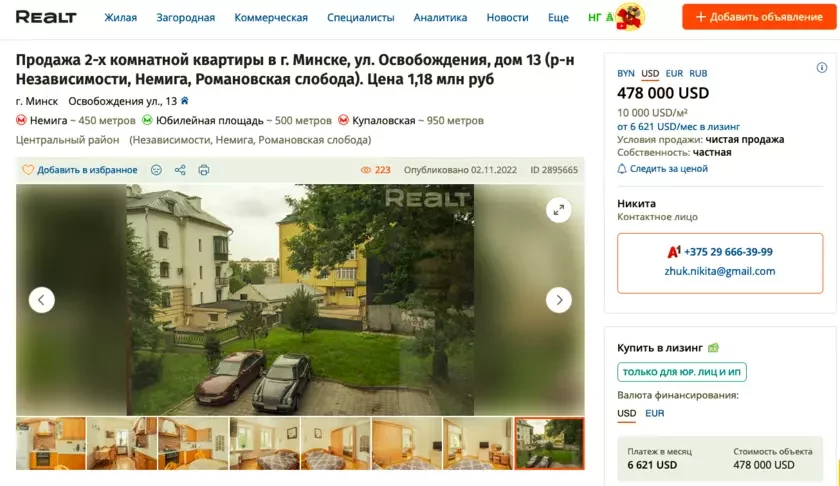This screenshot has height=486, width=840.
Task: Open the Еще menu in navigation
Action: point(558,18)
